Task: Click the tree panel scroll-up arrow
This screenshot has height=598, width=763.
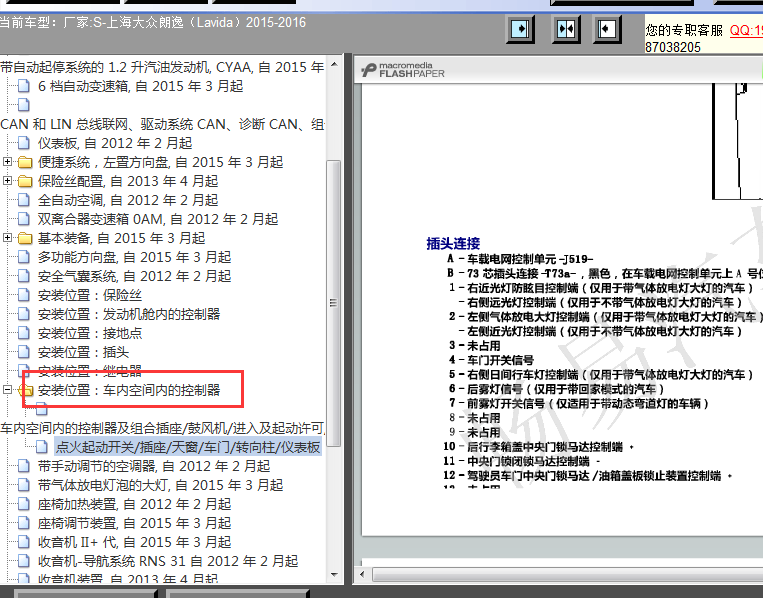Action: pyautogui.click(x=334, y=64)
